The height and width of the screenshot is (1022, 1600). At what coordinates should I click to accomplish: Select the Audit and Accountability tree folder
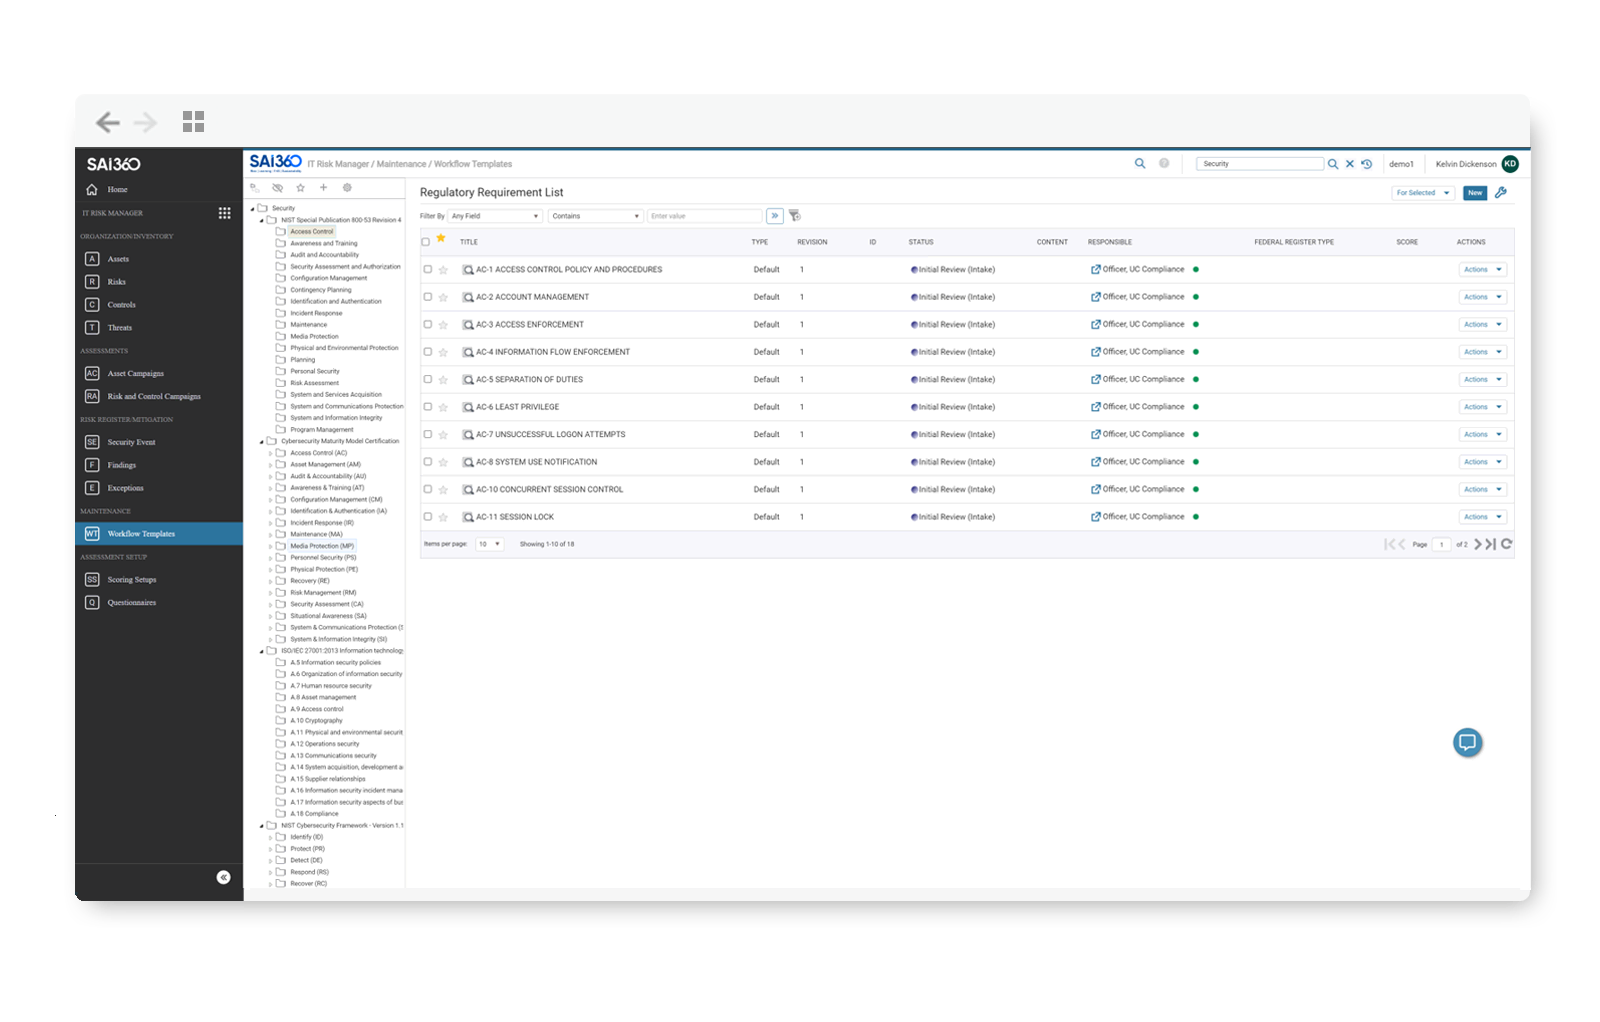(x=324, y=255)
